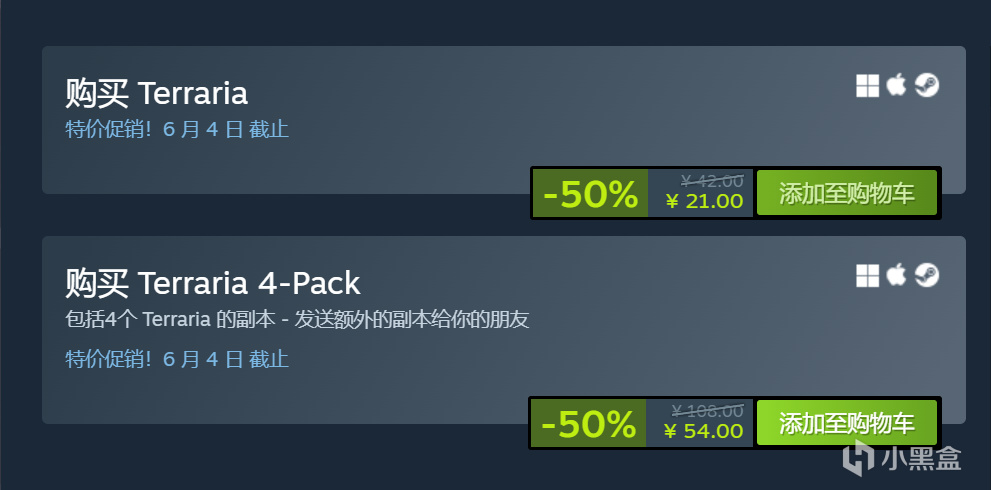This screenshot has height=490, width=991.
Task: Click the Apple macOS icon for Terraria
Action: 896,85
